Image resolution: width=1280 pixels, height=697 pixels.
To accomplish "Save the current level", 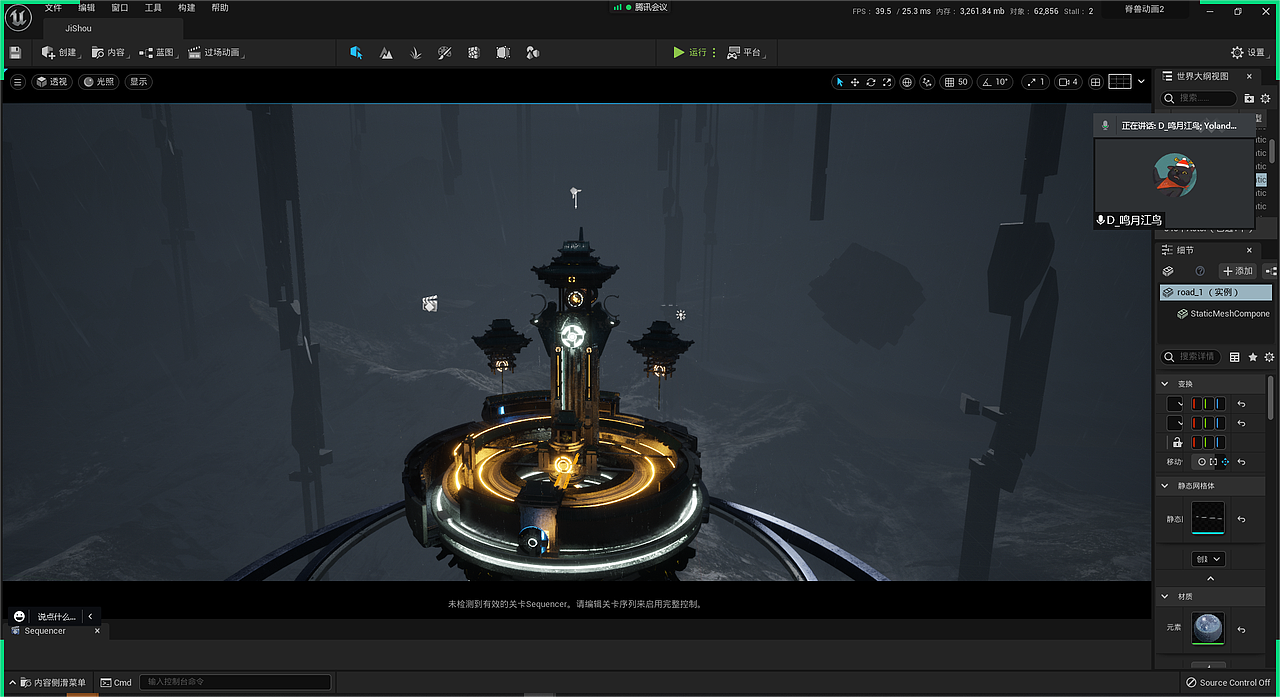I will click(x=15, y=52).
